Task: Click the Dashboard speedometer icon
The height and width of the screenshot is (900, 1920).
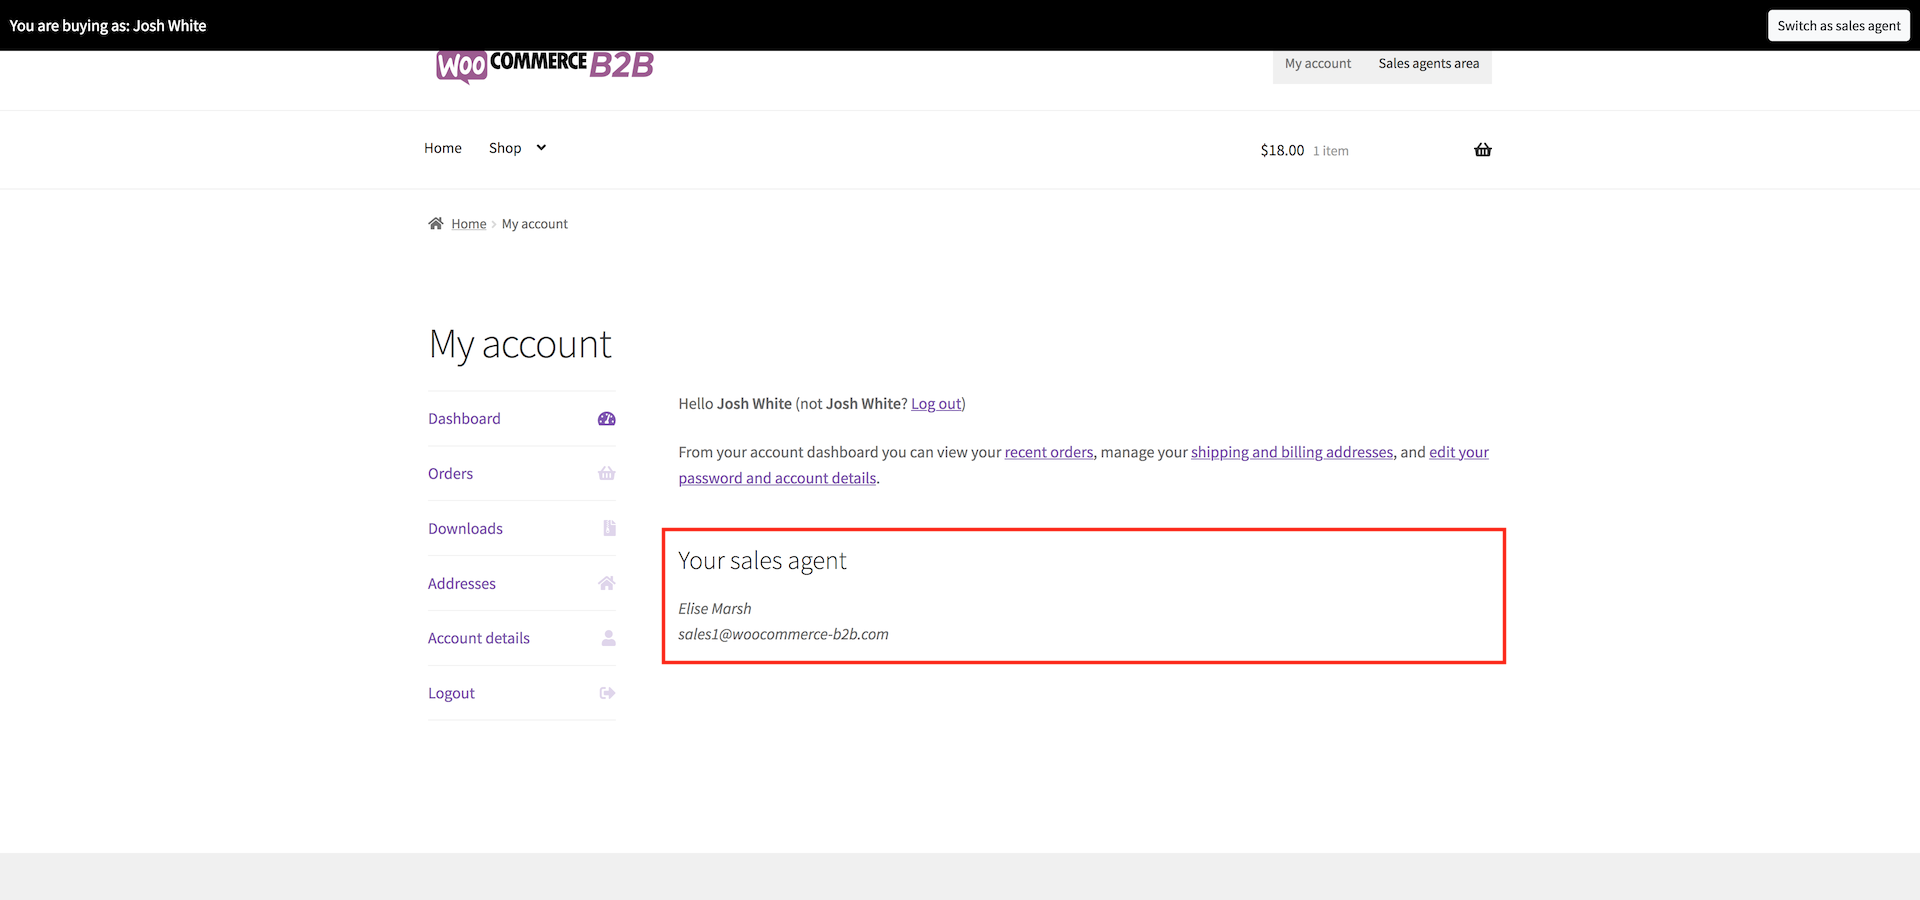Action: 606,418
